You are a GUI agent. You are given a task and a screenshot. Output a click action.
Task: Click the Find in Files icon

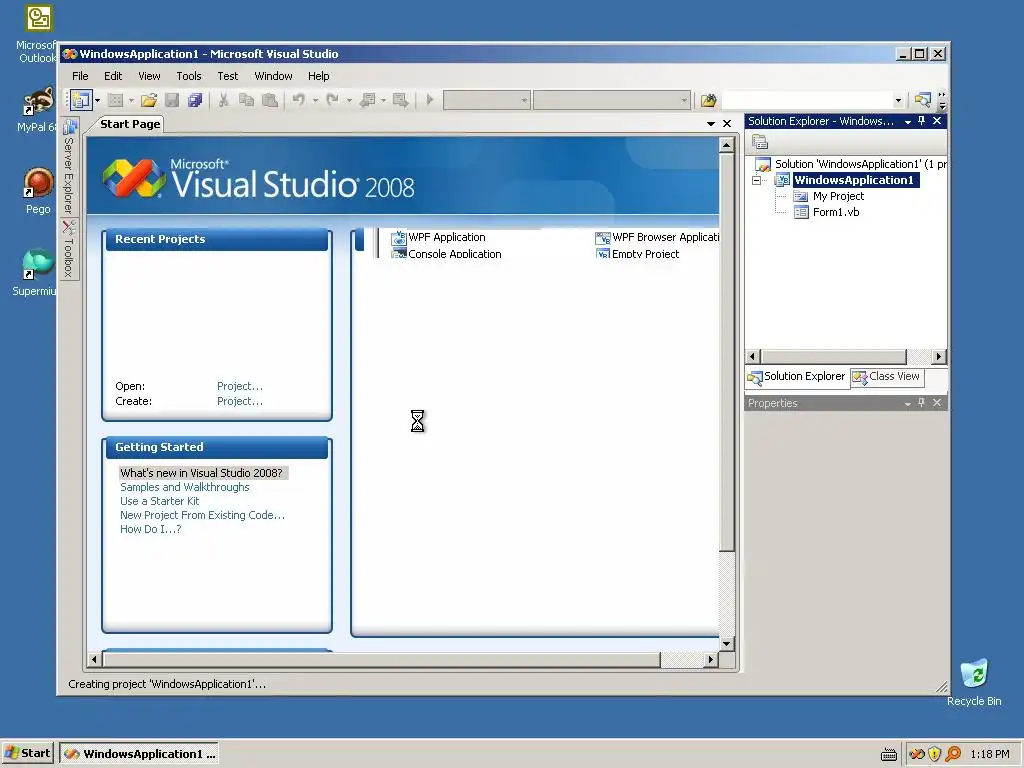(x=709, y=100)
